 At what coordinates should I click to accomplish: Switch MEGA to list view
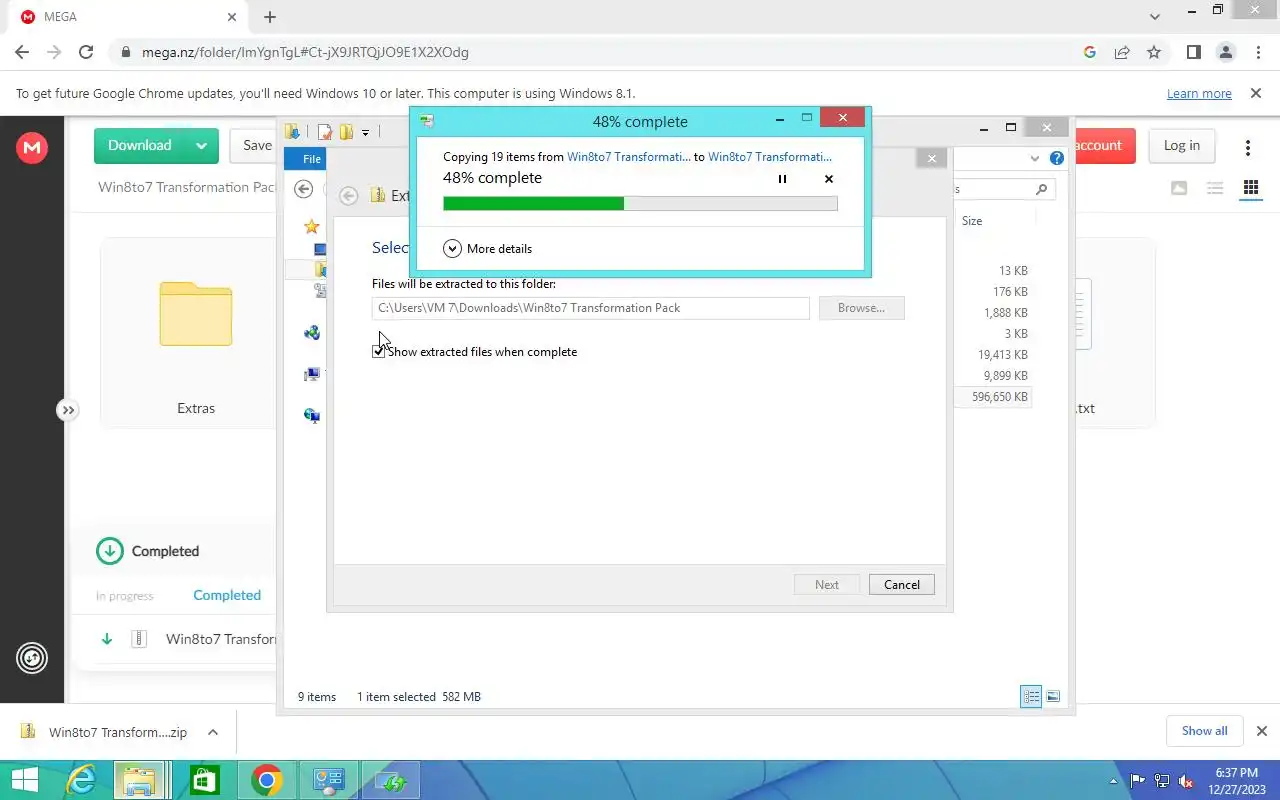[1214, 188]
